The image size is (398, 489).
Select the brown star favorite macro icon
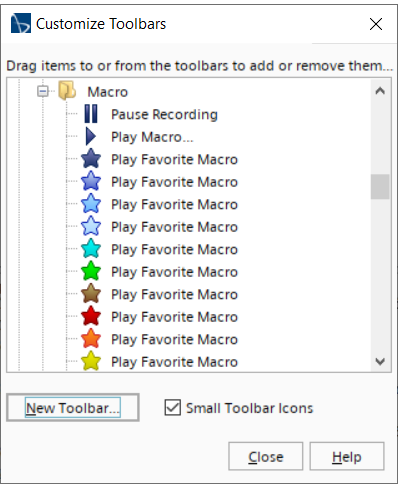(91, 294)
